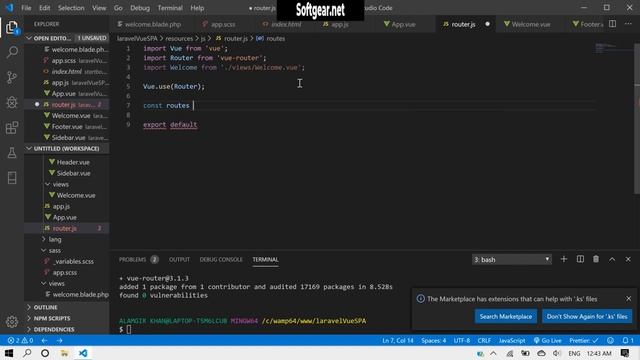
Task: Click the Search Marketplace button
Action: [x=506, y=316]
